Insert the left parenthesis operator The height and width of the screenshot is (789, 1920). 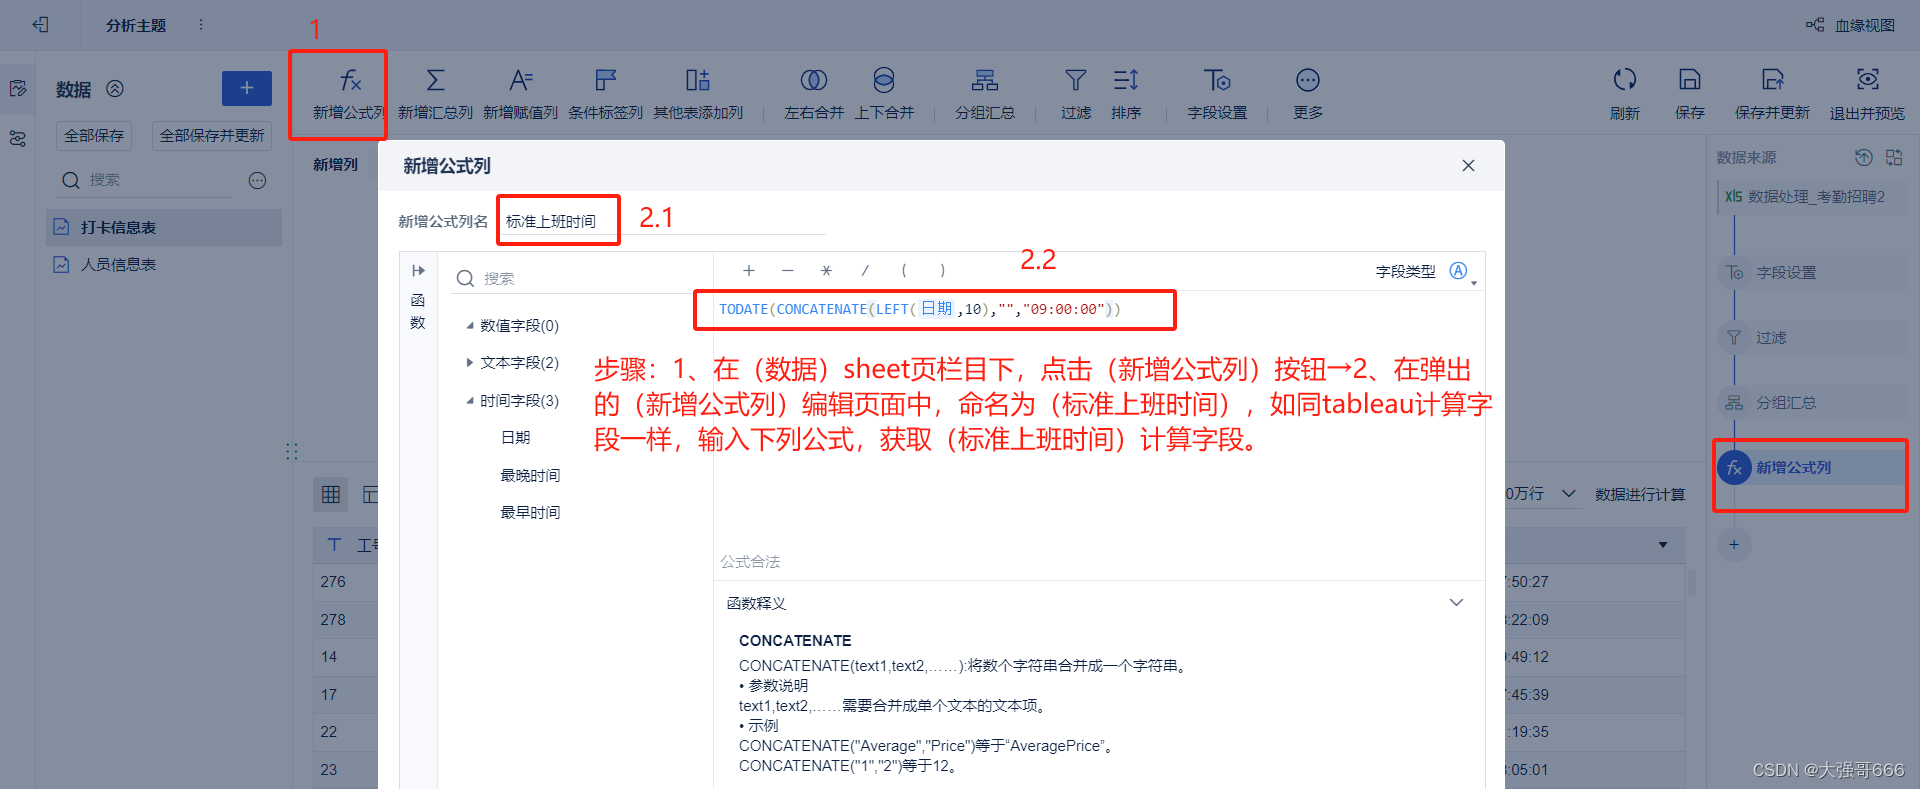(x=904, y=270)
